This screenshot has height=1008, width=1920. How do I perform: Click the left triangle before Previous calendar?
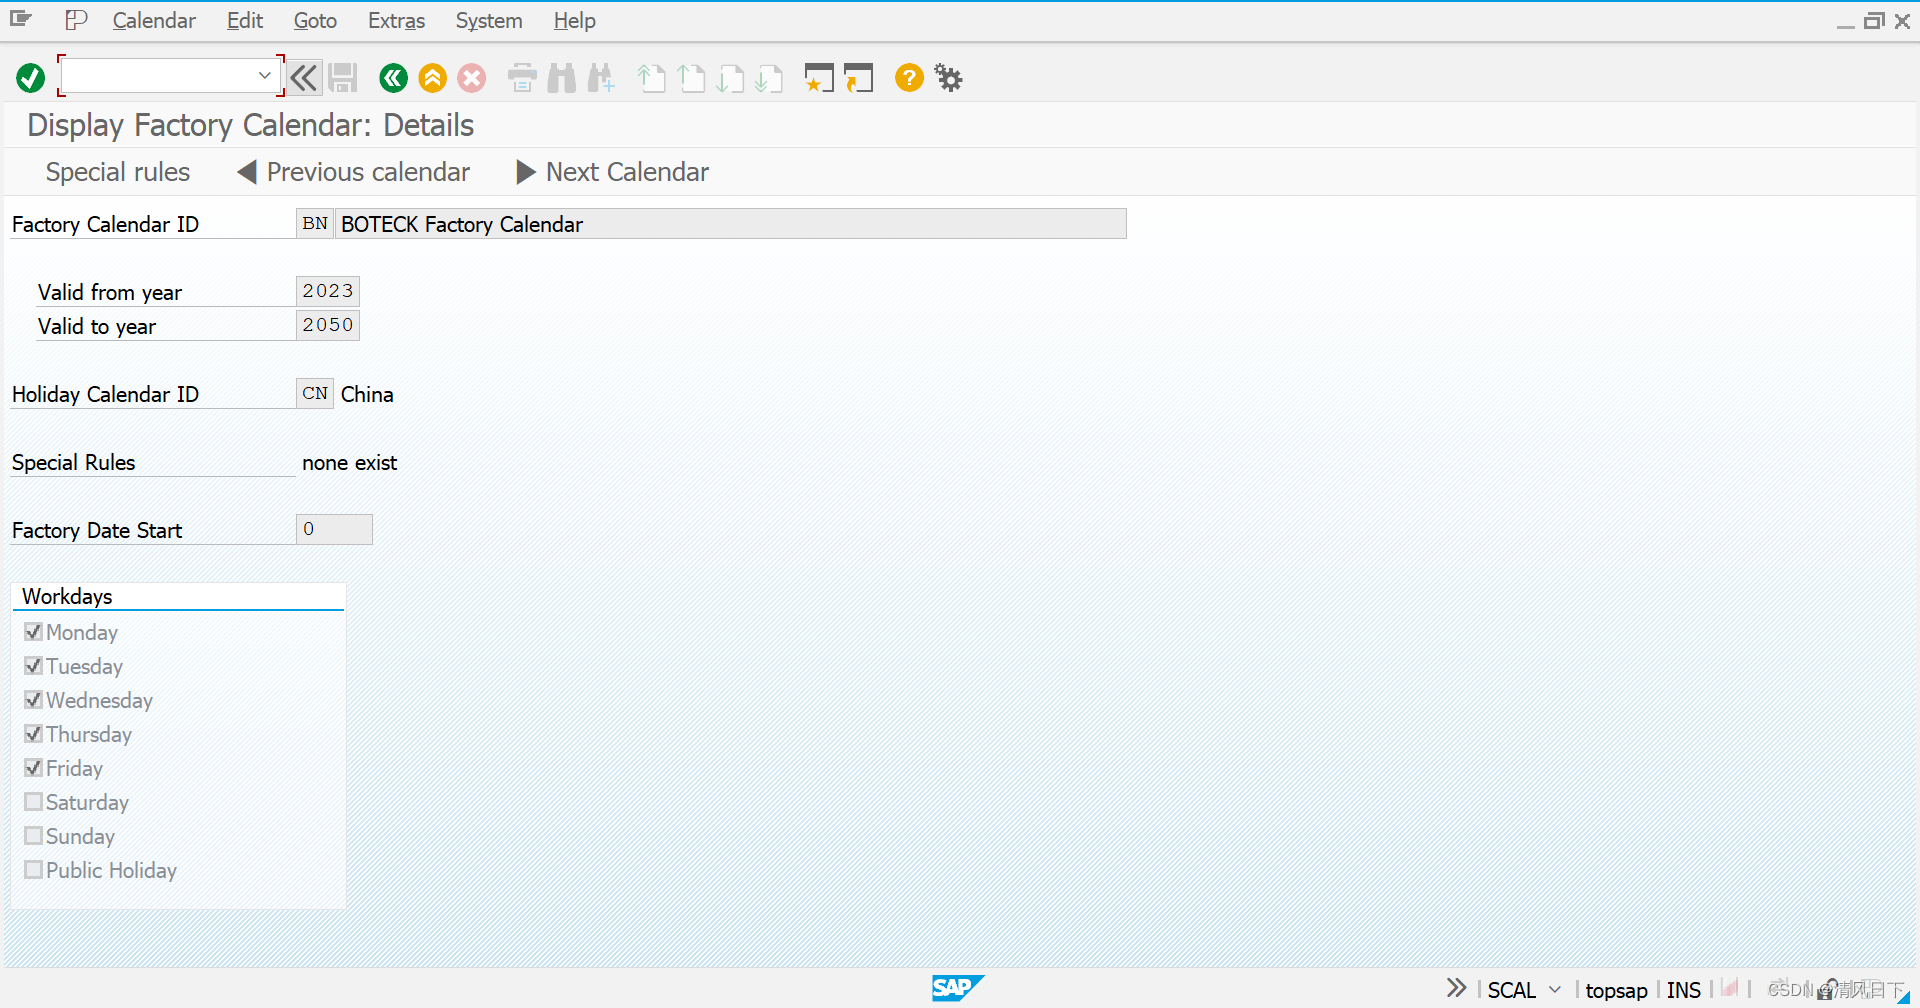(247, 172)
